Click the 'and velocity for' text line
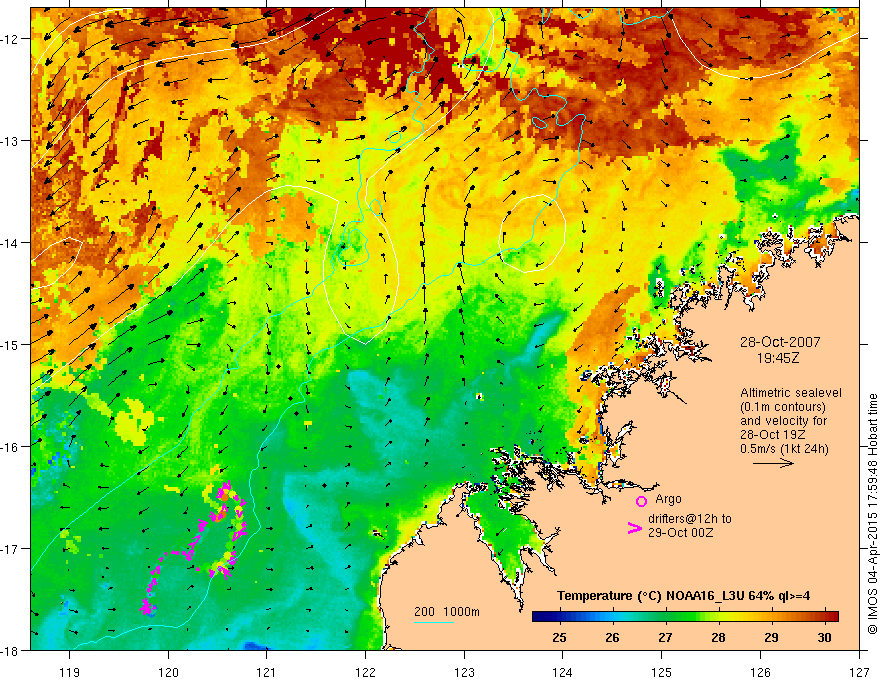 (x=783, y=421)
